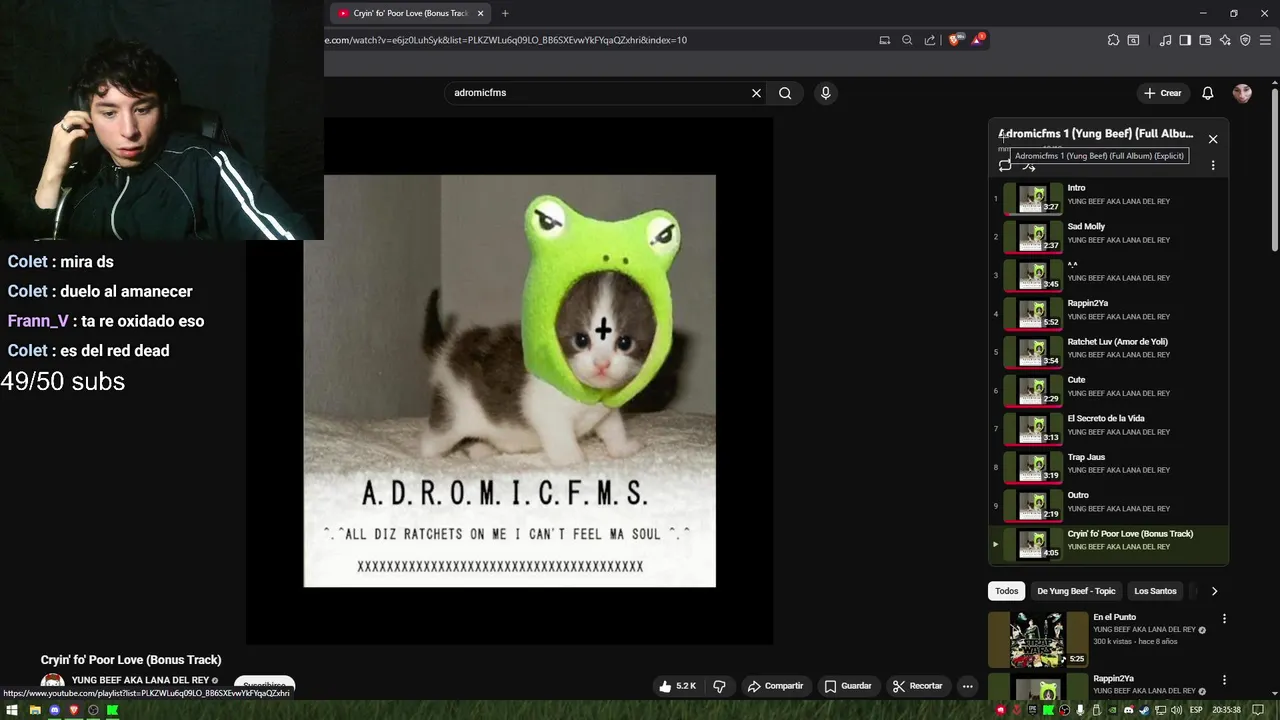Open Windows Start menu
The height and width of the screenshot is (720, 1280).
pos(12,710)
